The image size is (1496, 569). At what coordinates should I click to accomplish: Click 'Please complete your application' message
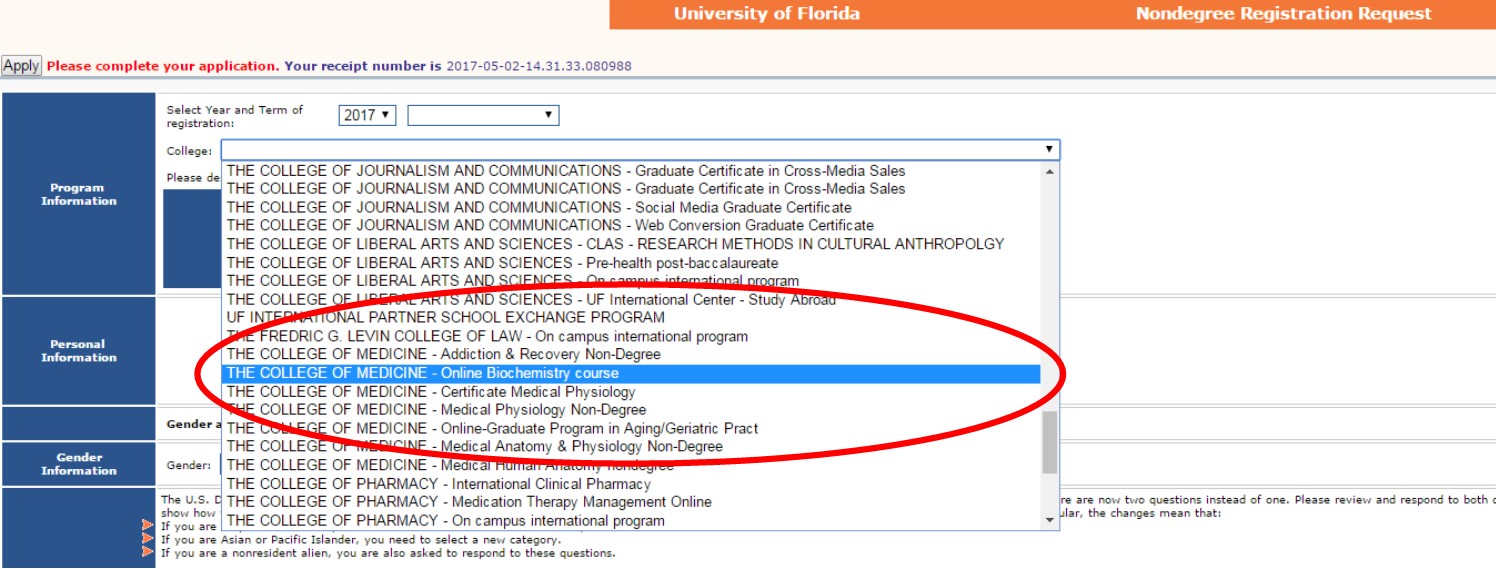163,66
